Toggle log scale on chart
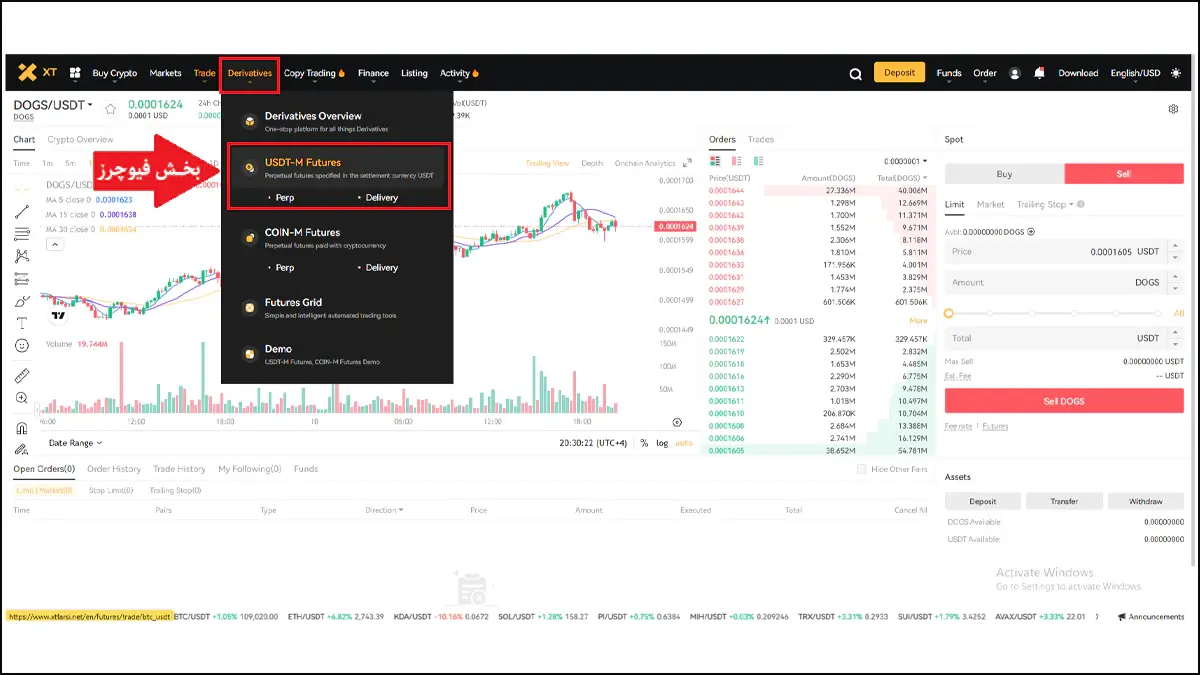 (662, 443)
